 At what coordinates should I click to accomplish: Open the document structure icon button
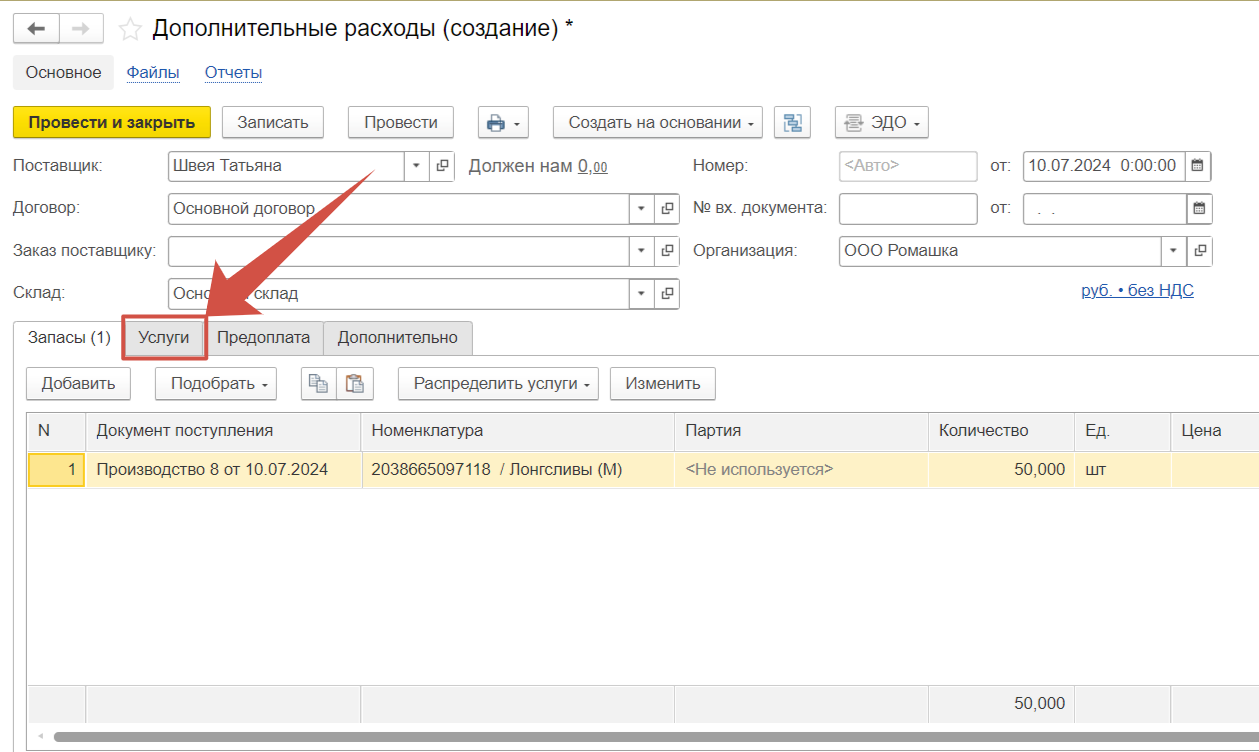point(793,123)
